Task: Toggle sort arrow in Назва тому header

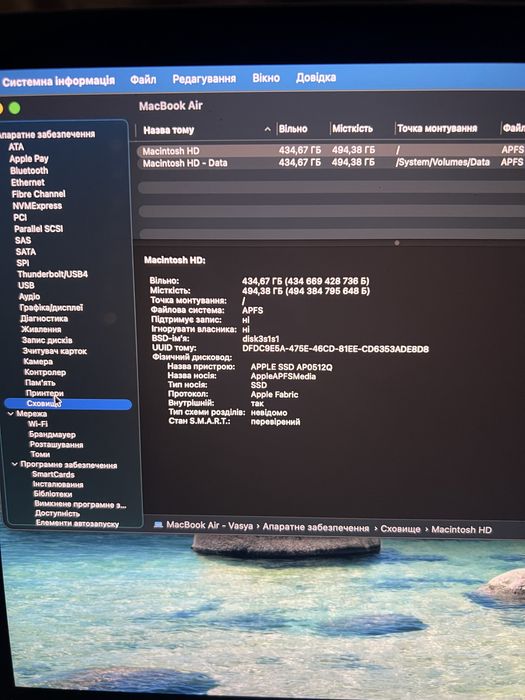Action: [x=267, y=129]
